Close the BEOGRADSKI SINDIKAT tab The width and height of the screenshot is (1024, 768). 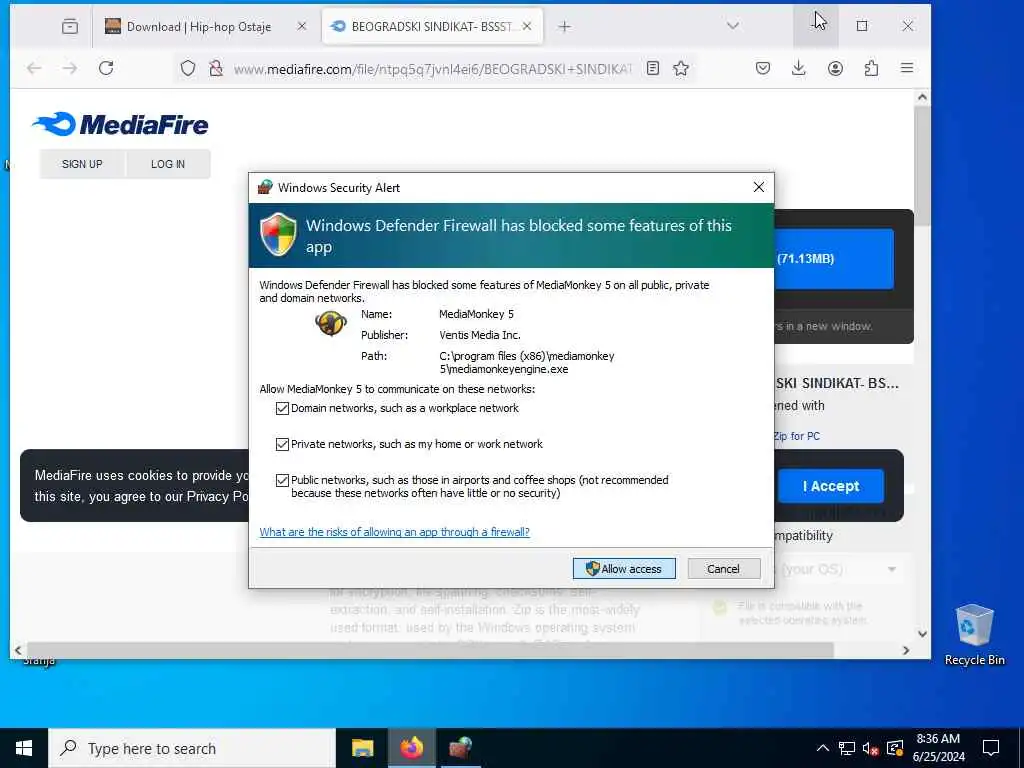527,26
